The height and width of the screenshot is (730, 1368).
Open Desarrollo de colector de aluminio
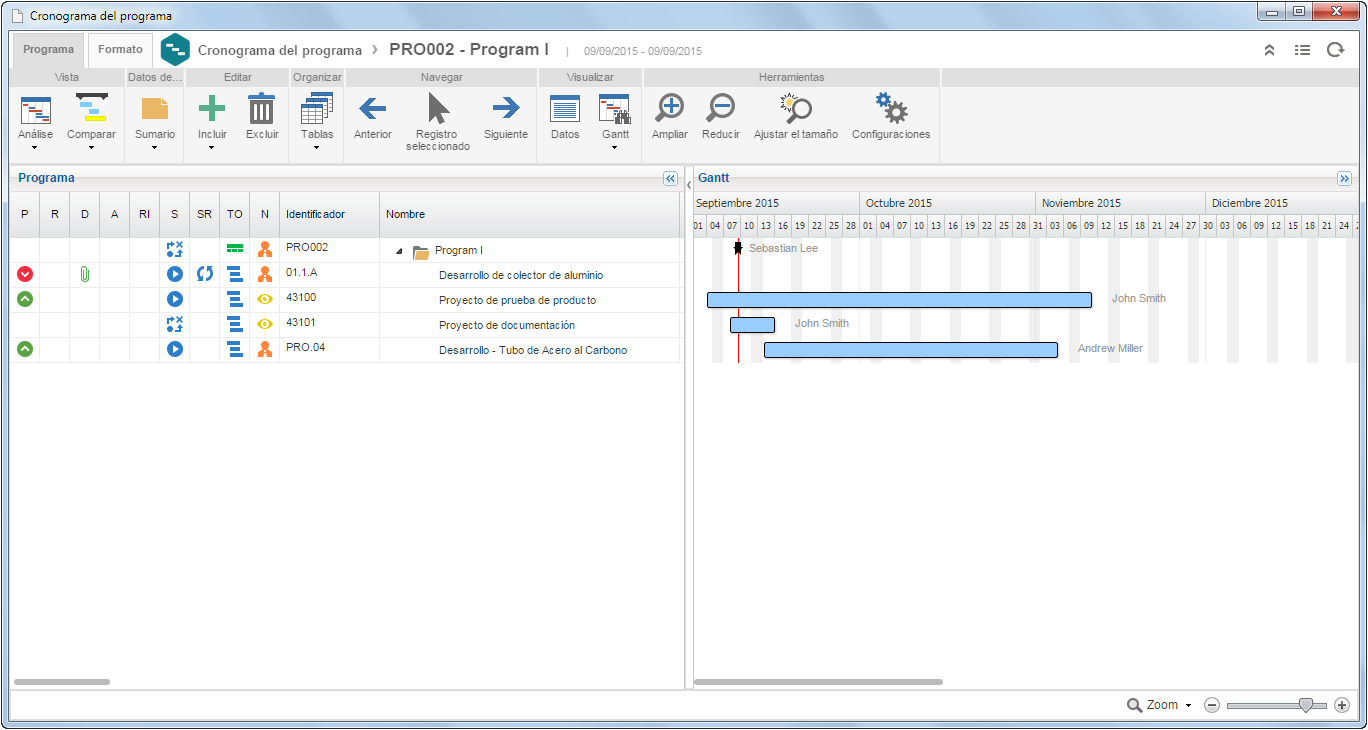pos(521,275)
